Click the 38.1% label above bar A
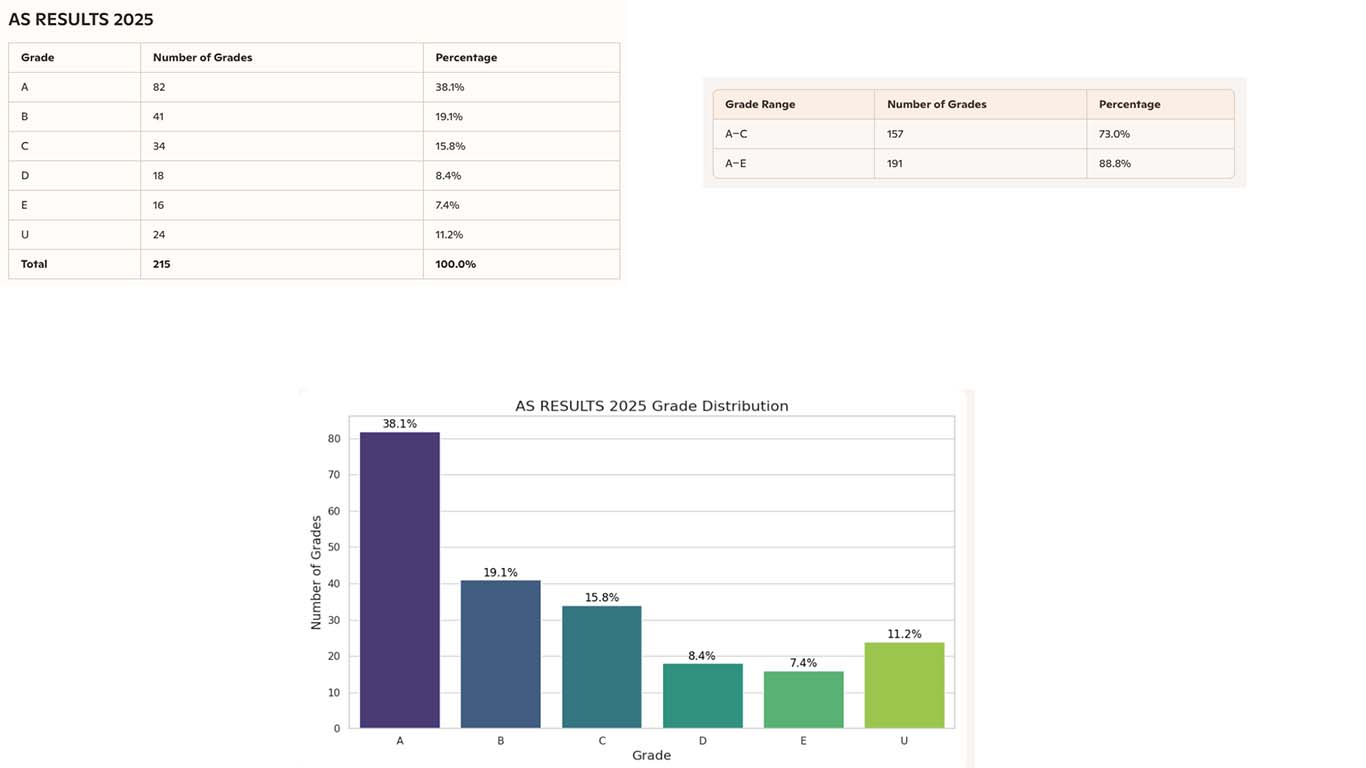Screen dimensions: 1366x768 click(399, 424)
